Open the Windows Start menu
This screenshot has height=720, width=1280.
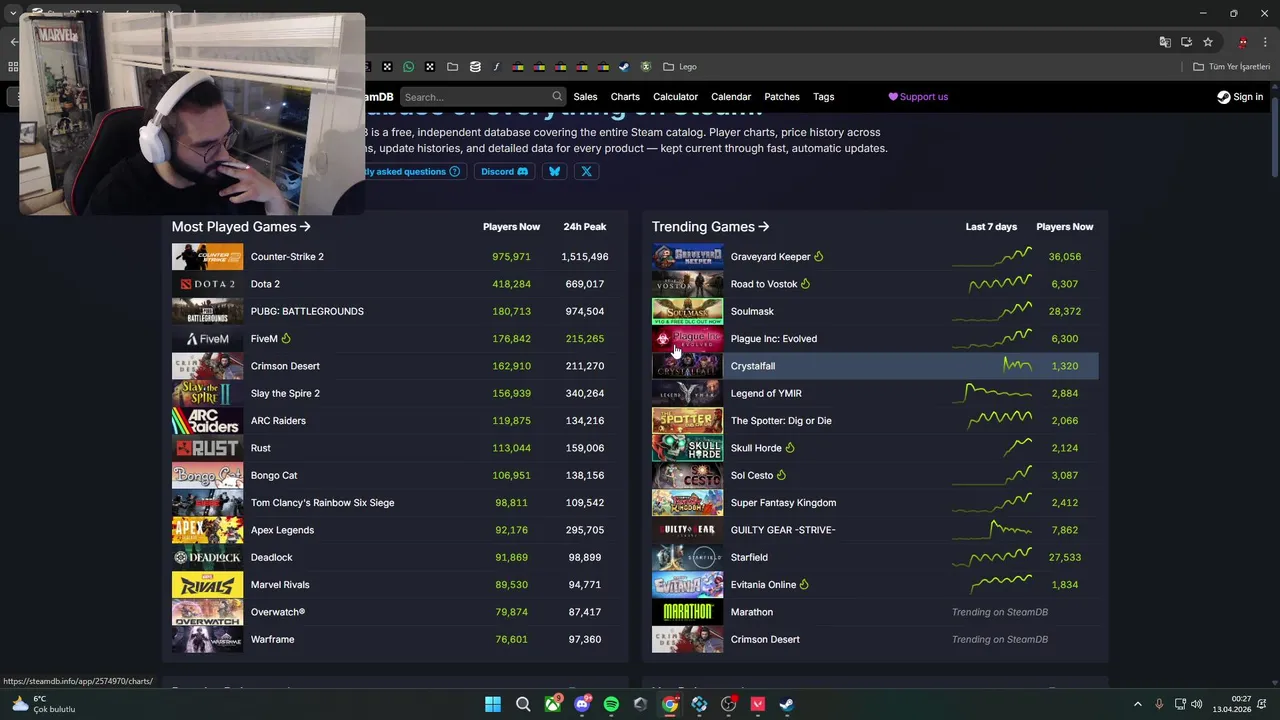(493, 705)
